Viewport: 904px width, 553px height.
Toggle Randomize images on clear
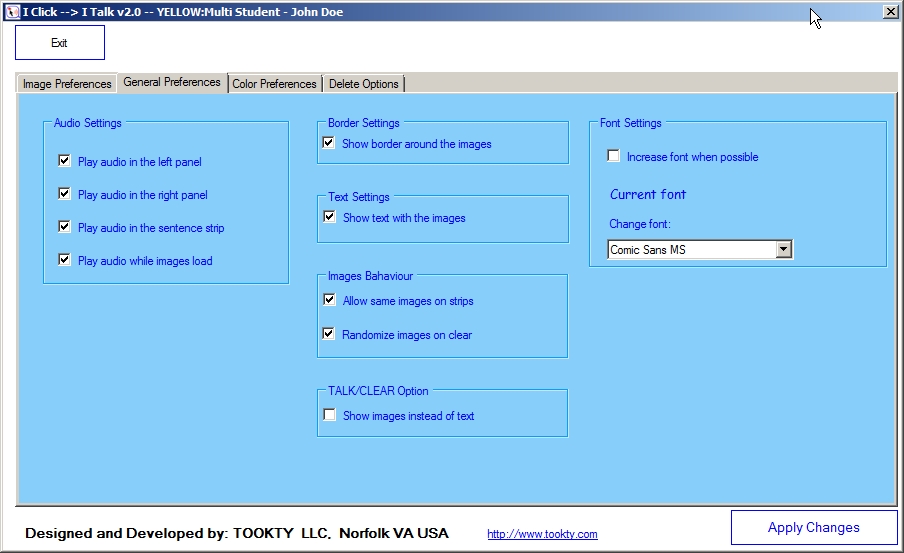pos(329,334)
